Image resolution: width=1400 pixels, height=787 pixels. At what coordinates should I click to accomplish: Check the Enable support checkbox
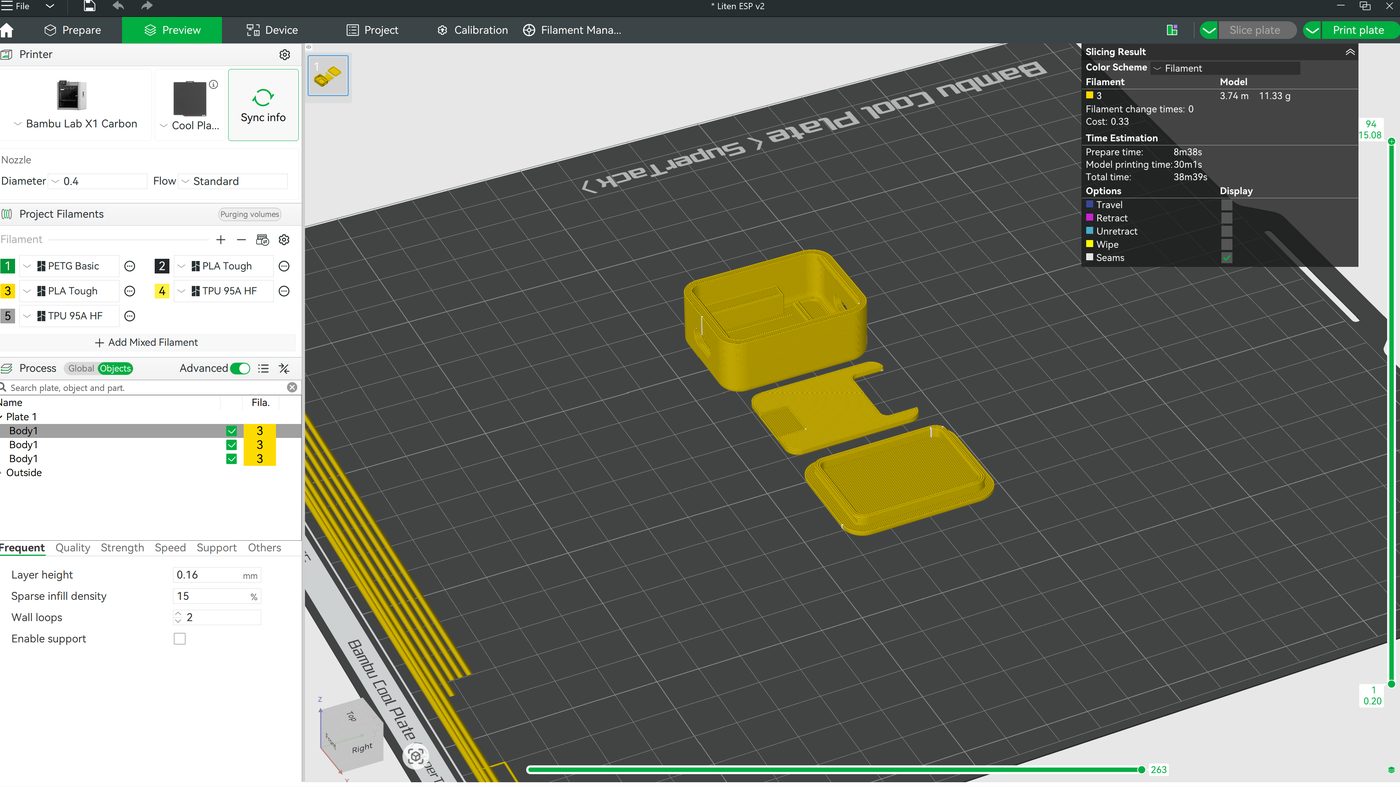[x=180, y=639]
